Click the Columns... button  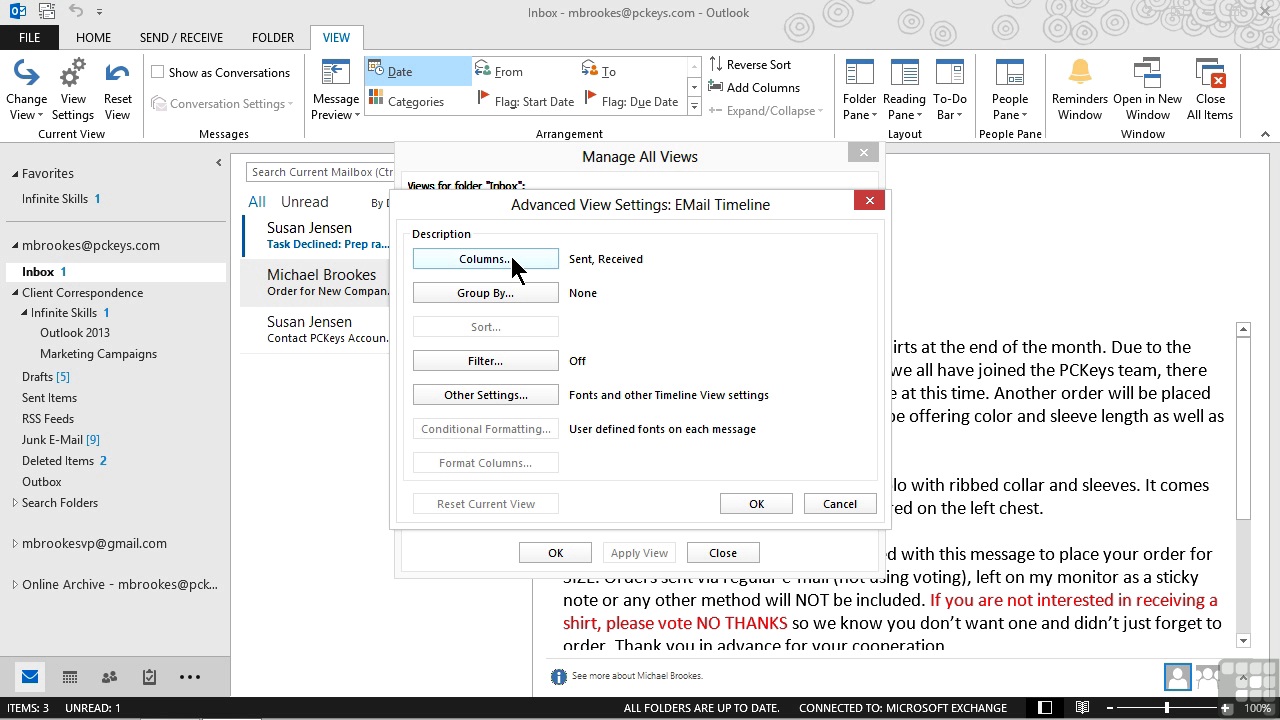pyautogui.click(x=485, y=259)
